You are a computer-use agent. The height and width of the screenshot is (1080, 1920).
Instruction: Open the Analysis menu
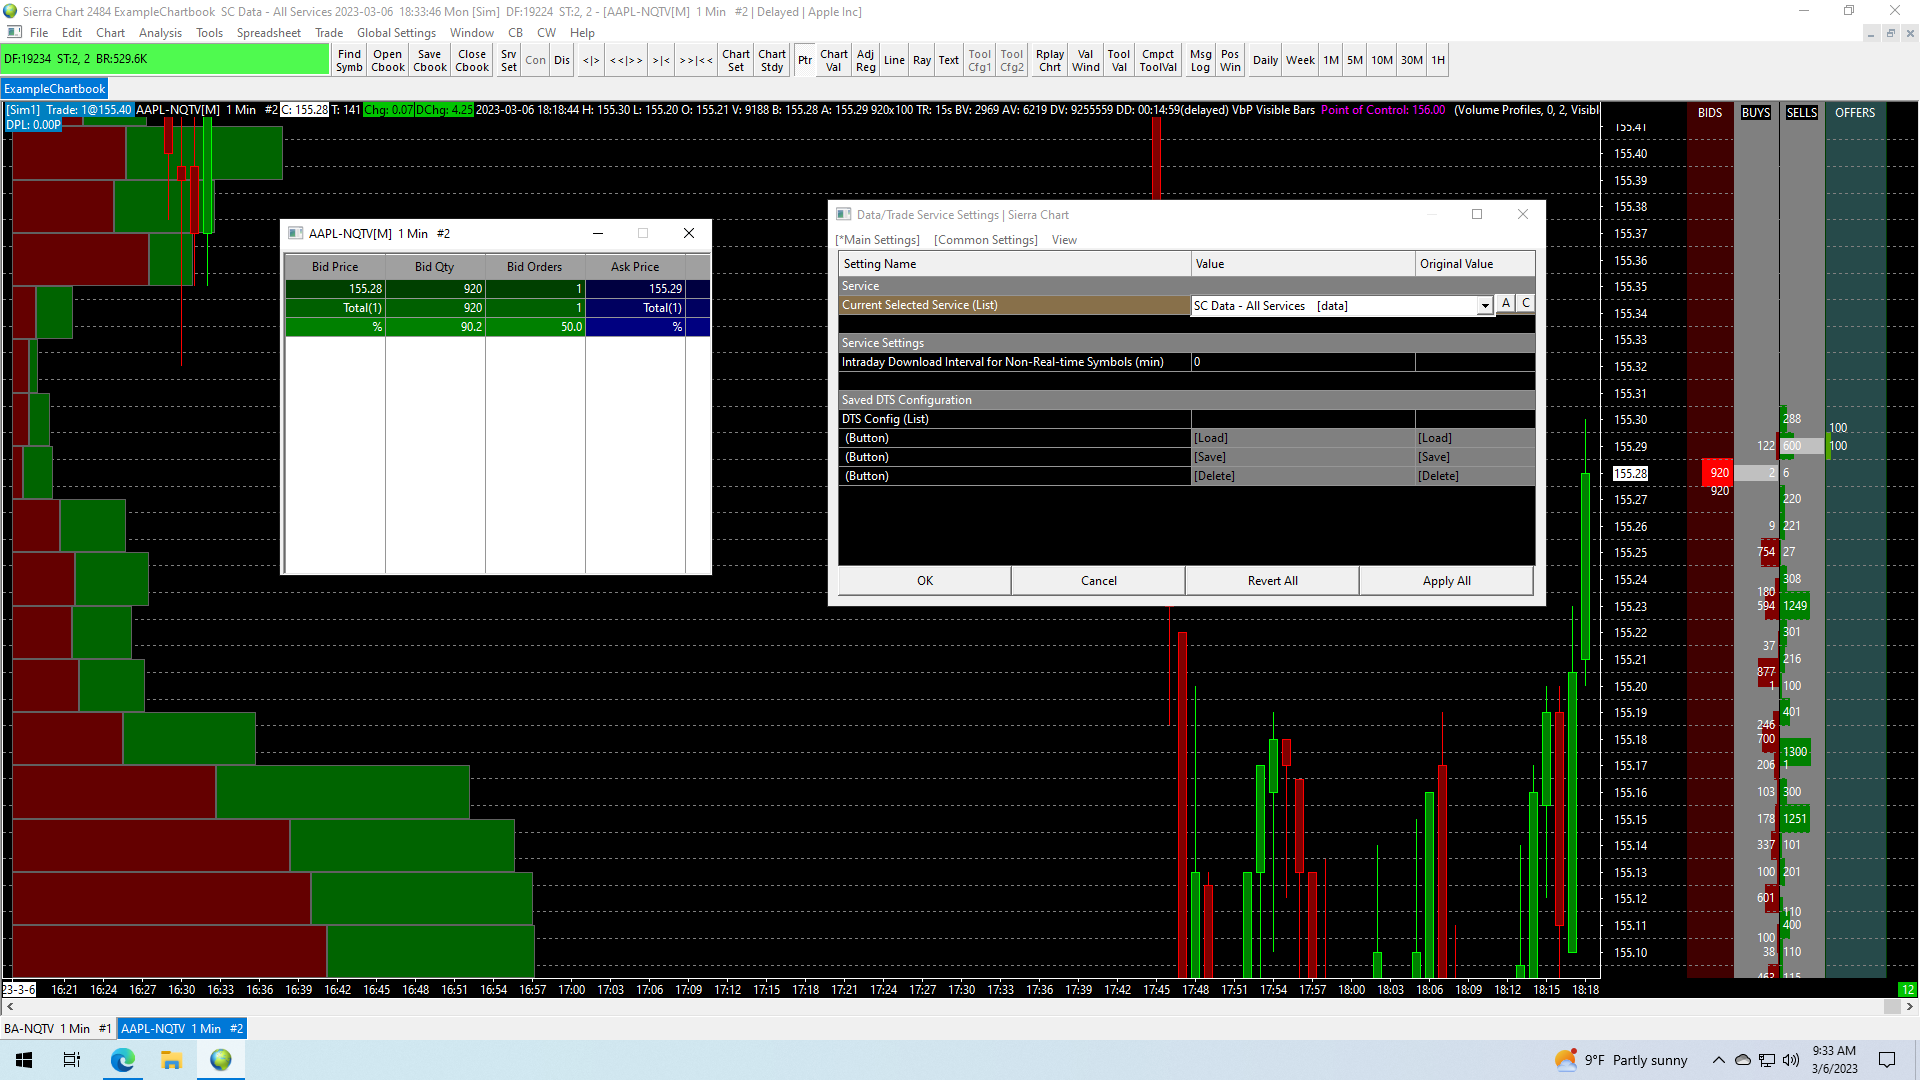pyautogui.click(x=160, y=33)
